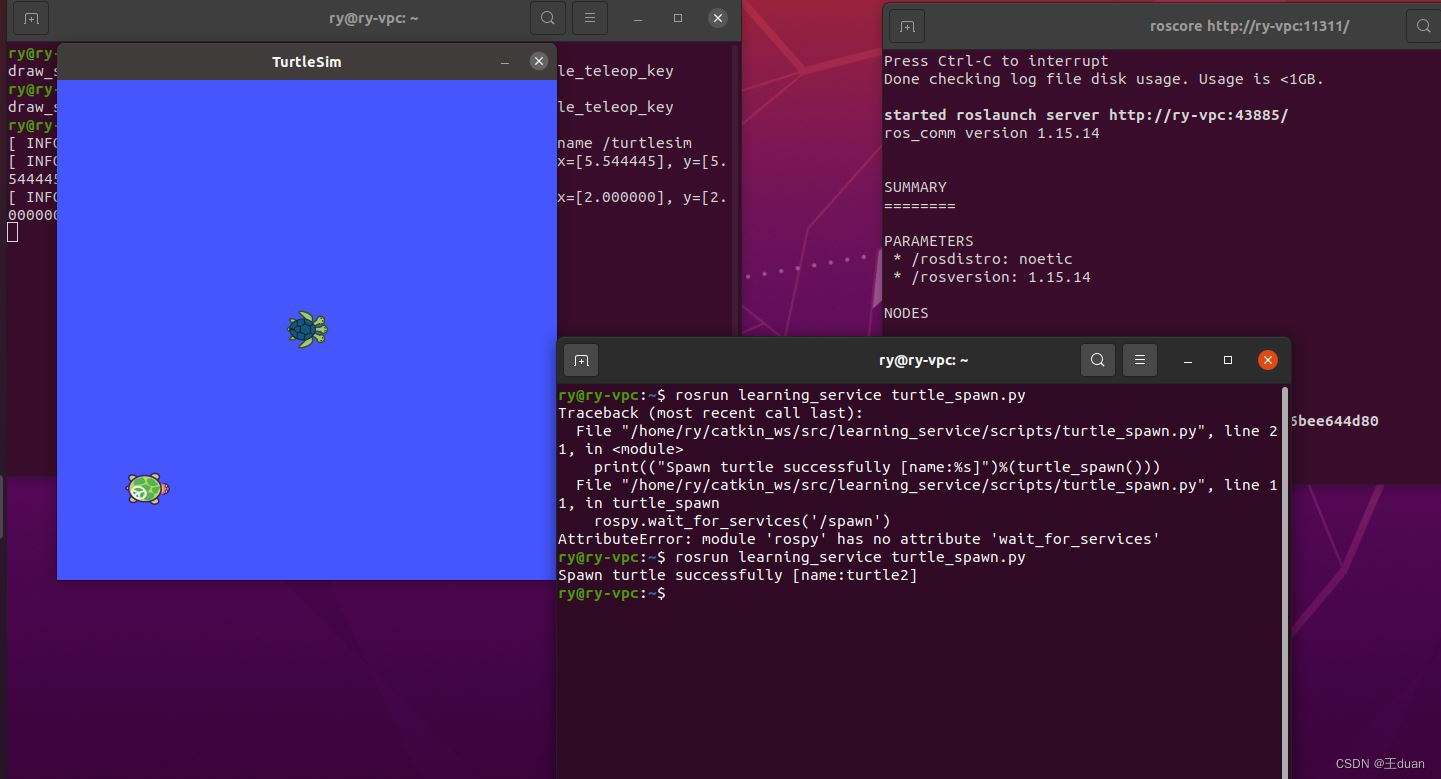Click 'Done checking log file disk usage' line
1441x779 pixels.
[x=1104, y=79]
